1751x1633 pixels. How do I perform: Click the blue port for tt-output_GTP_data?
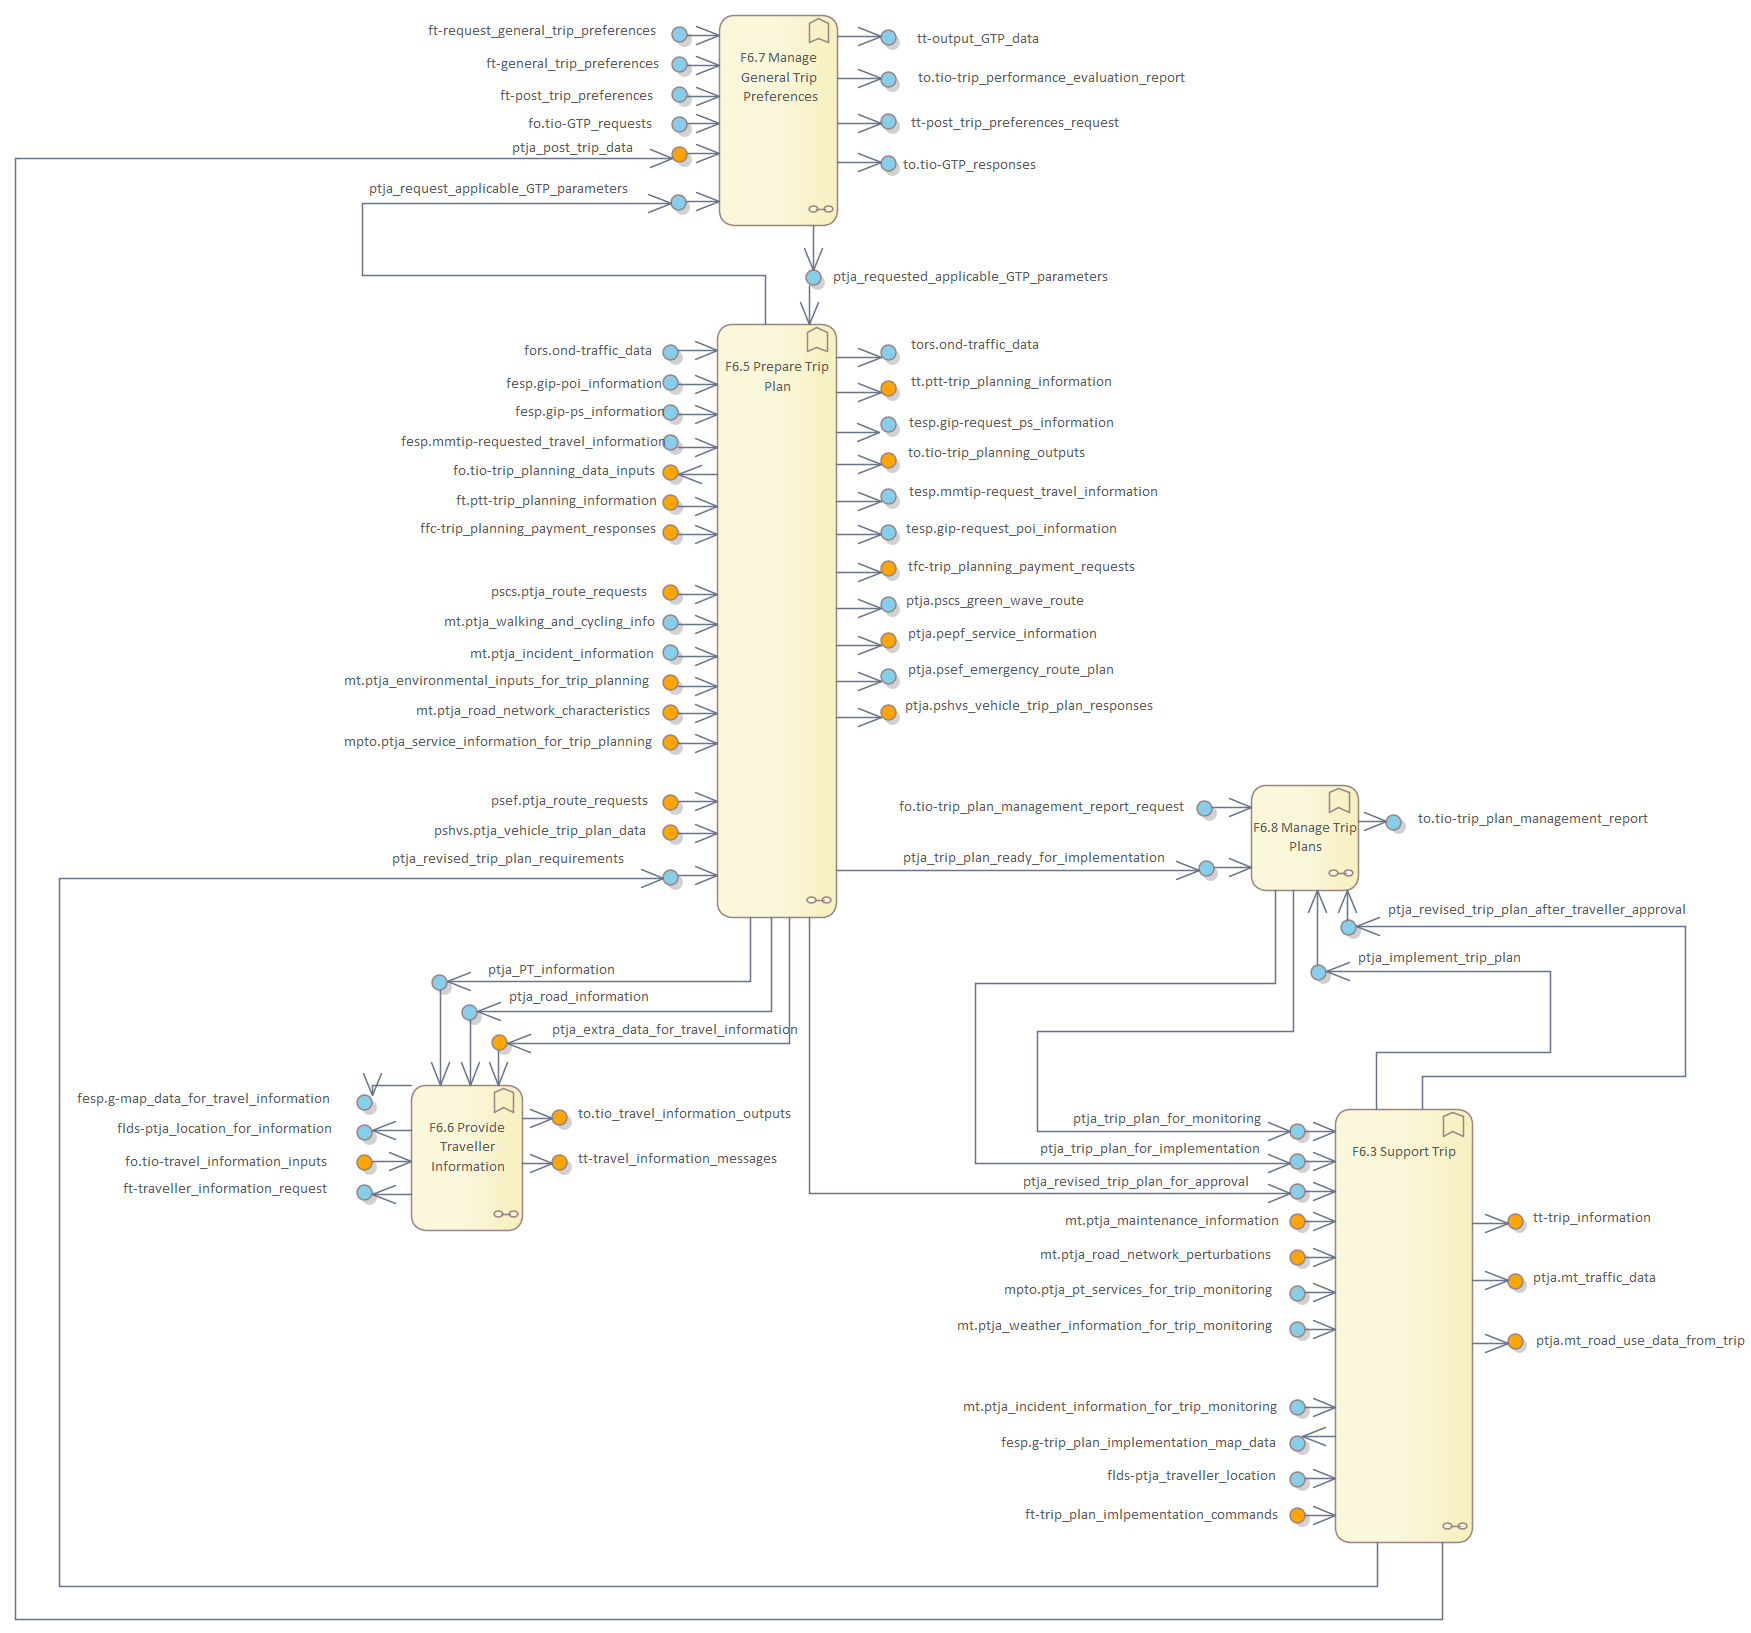pyautogui.click(x=888, y=38)
